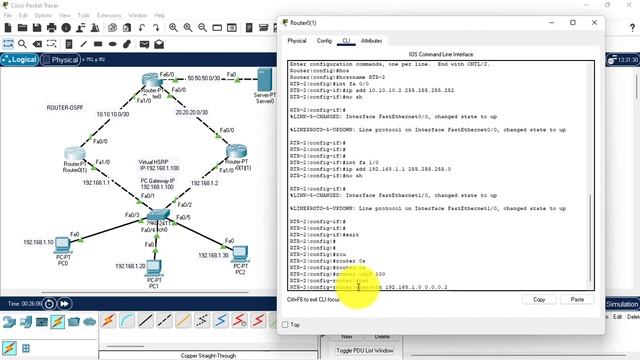640x360 pixels.
Task: Open the Config tab of Router0(1)
Action: coord(324,41)
